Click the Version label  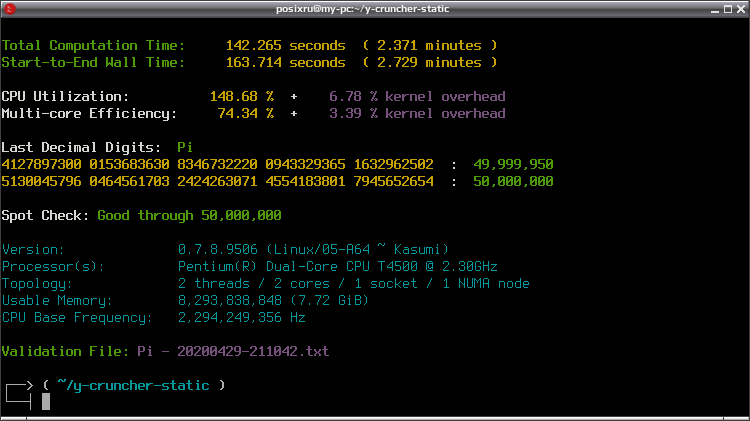pyautogui.click(x=33, y=250)
